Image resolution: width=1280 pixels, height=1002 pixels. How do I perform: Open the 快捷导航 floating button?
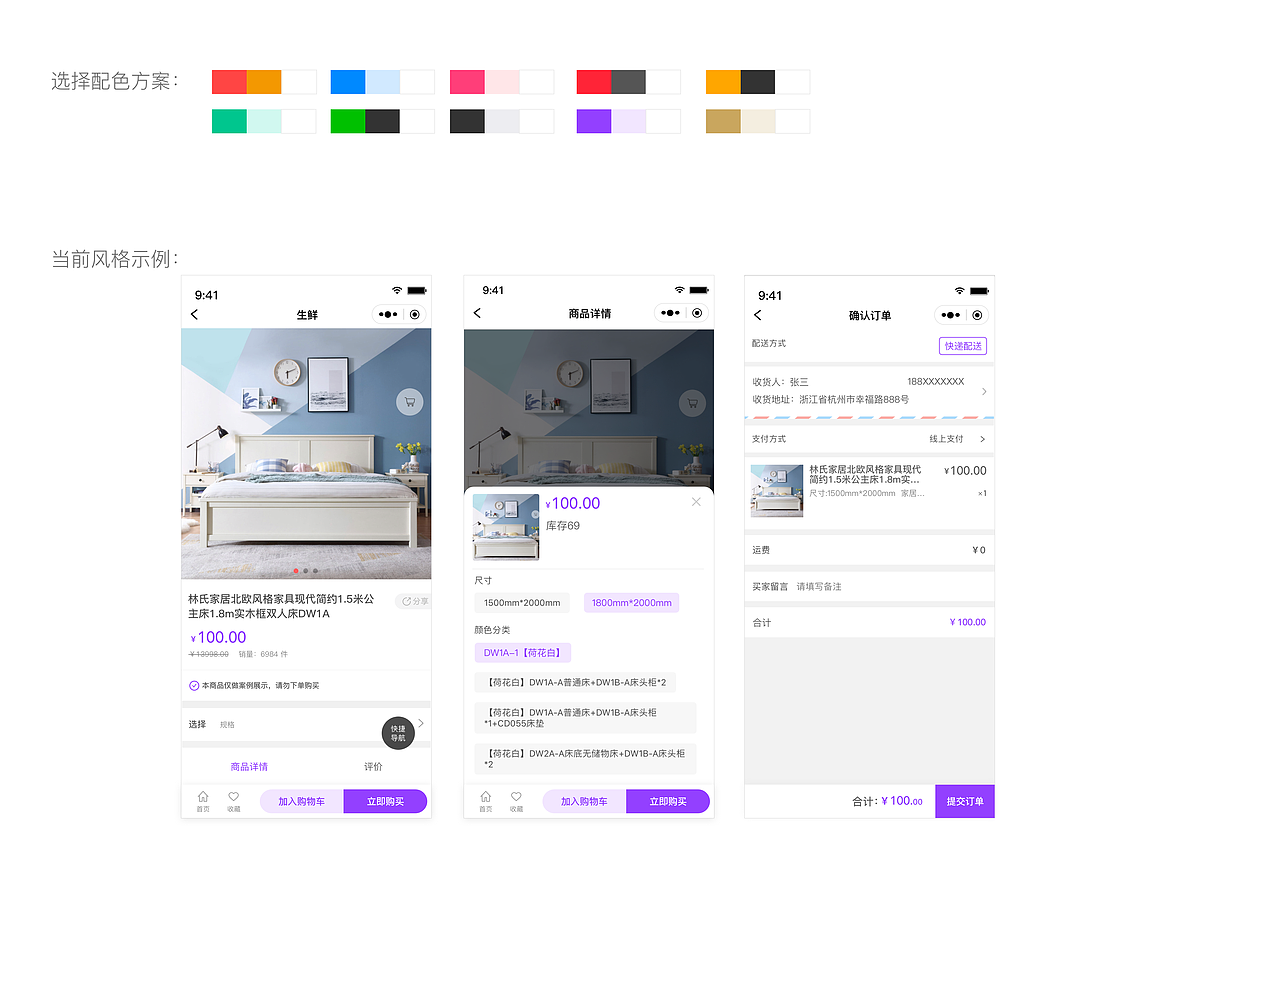tap(398, 733)
